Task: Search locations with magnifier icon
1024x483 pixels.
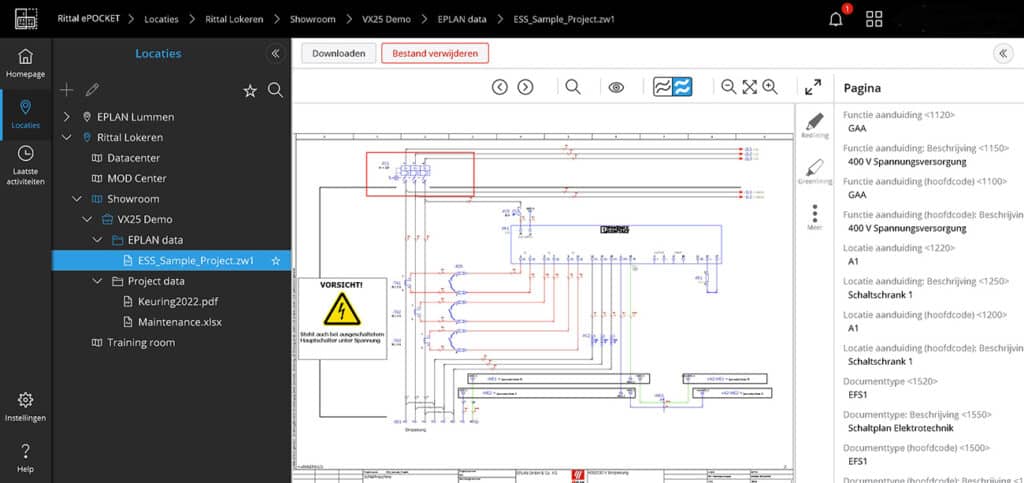Action: click(276, 90)
